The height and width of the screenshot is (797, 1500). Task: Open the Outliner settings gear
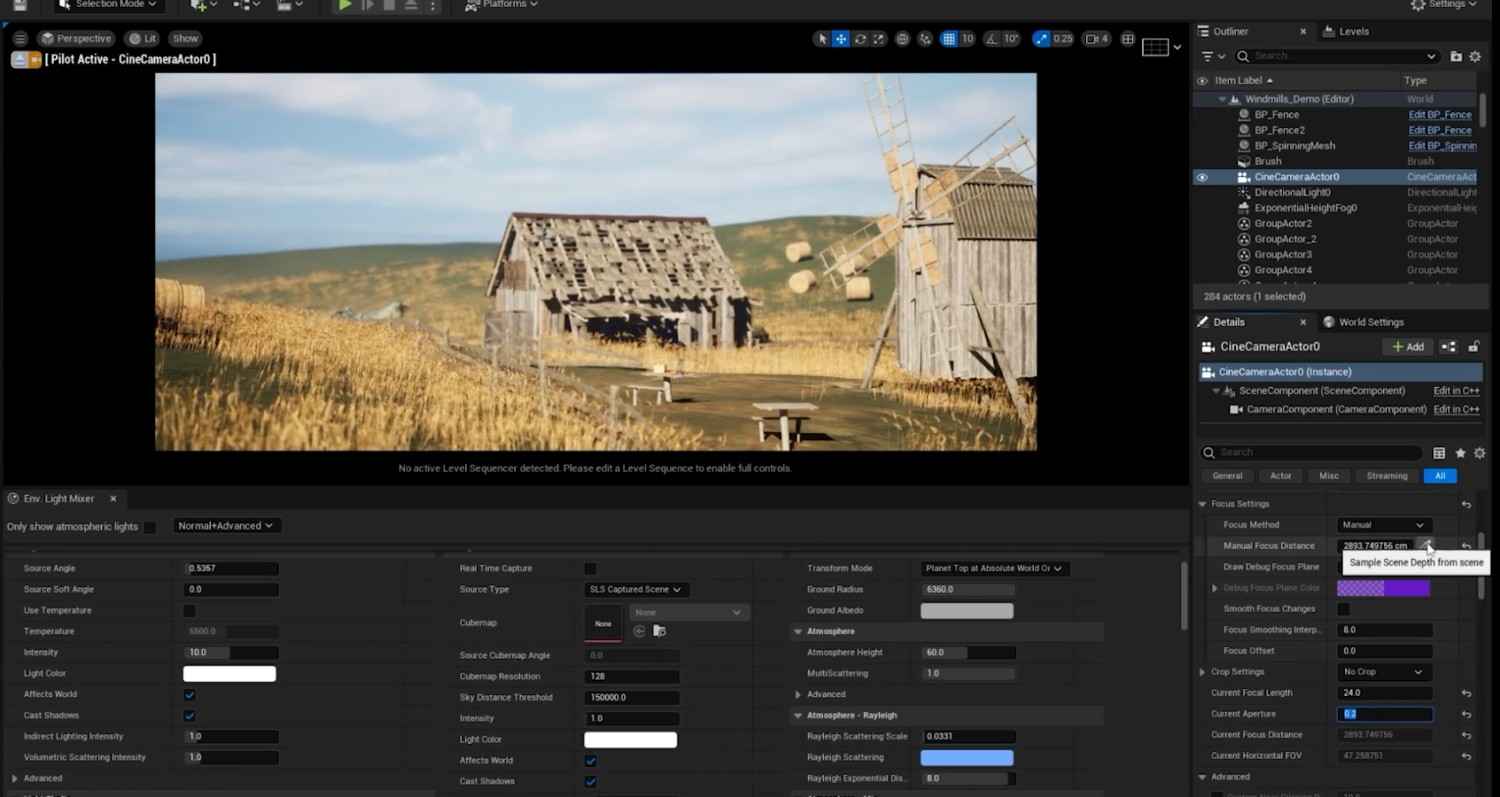(x=1475, y=56)
